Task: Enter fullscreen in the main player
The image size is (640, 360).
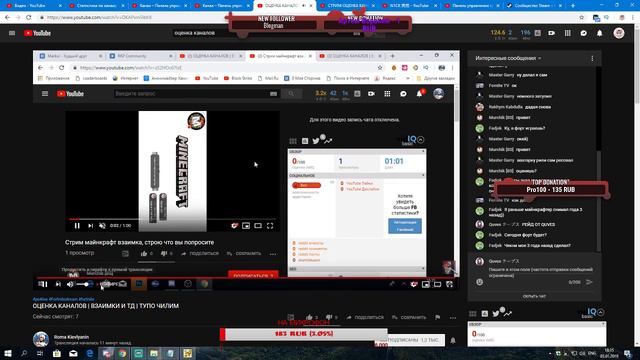Action: click(x=449, y=284)
